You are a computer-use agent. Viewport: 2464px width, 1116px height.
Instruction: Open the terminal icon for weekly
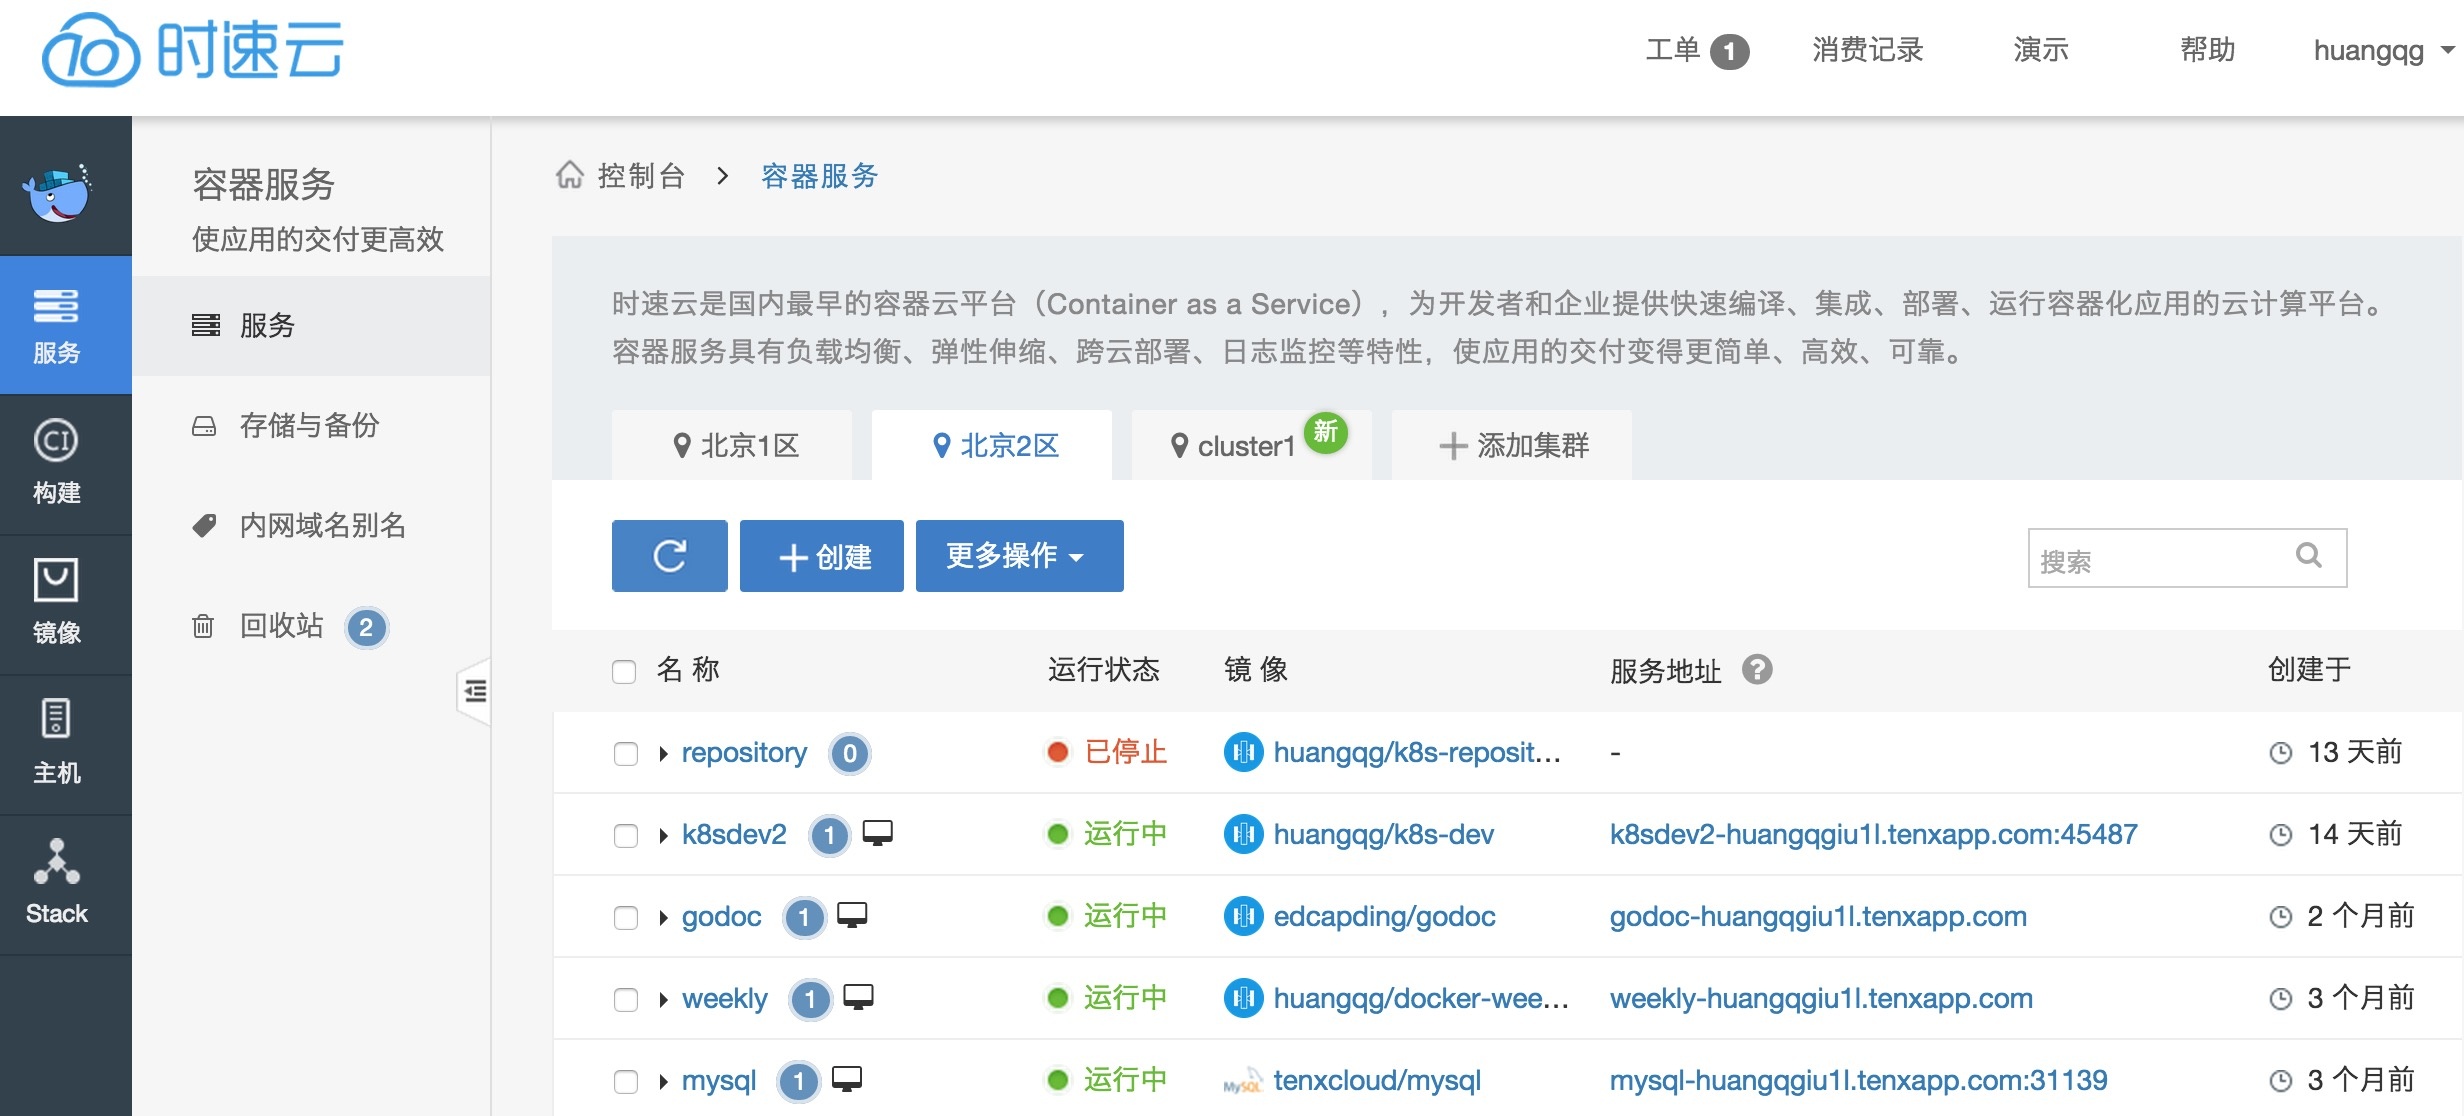tap(858, 996)
